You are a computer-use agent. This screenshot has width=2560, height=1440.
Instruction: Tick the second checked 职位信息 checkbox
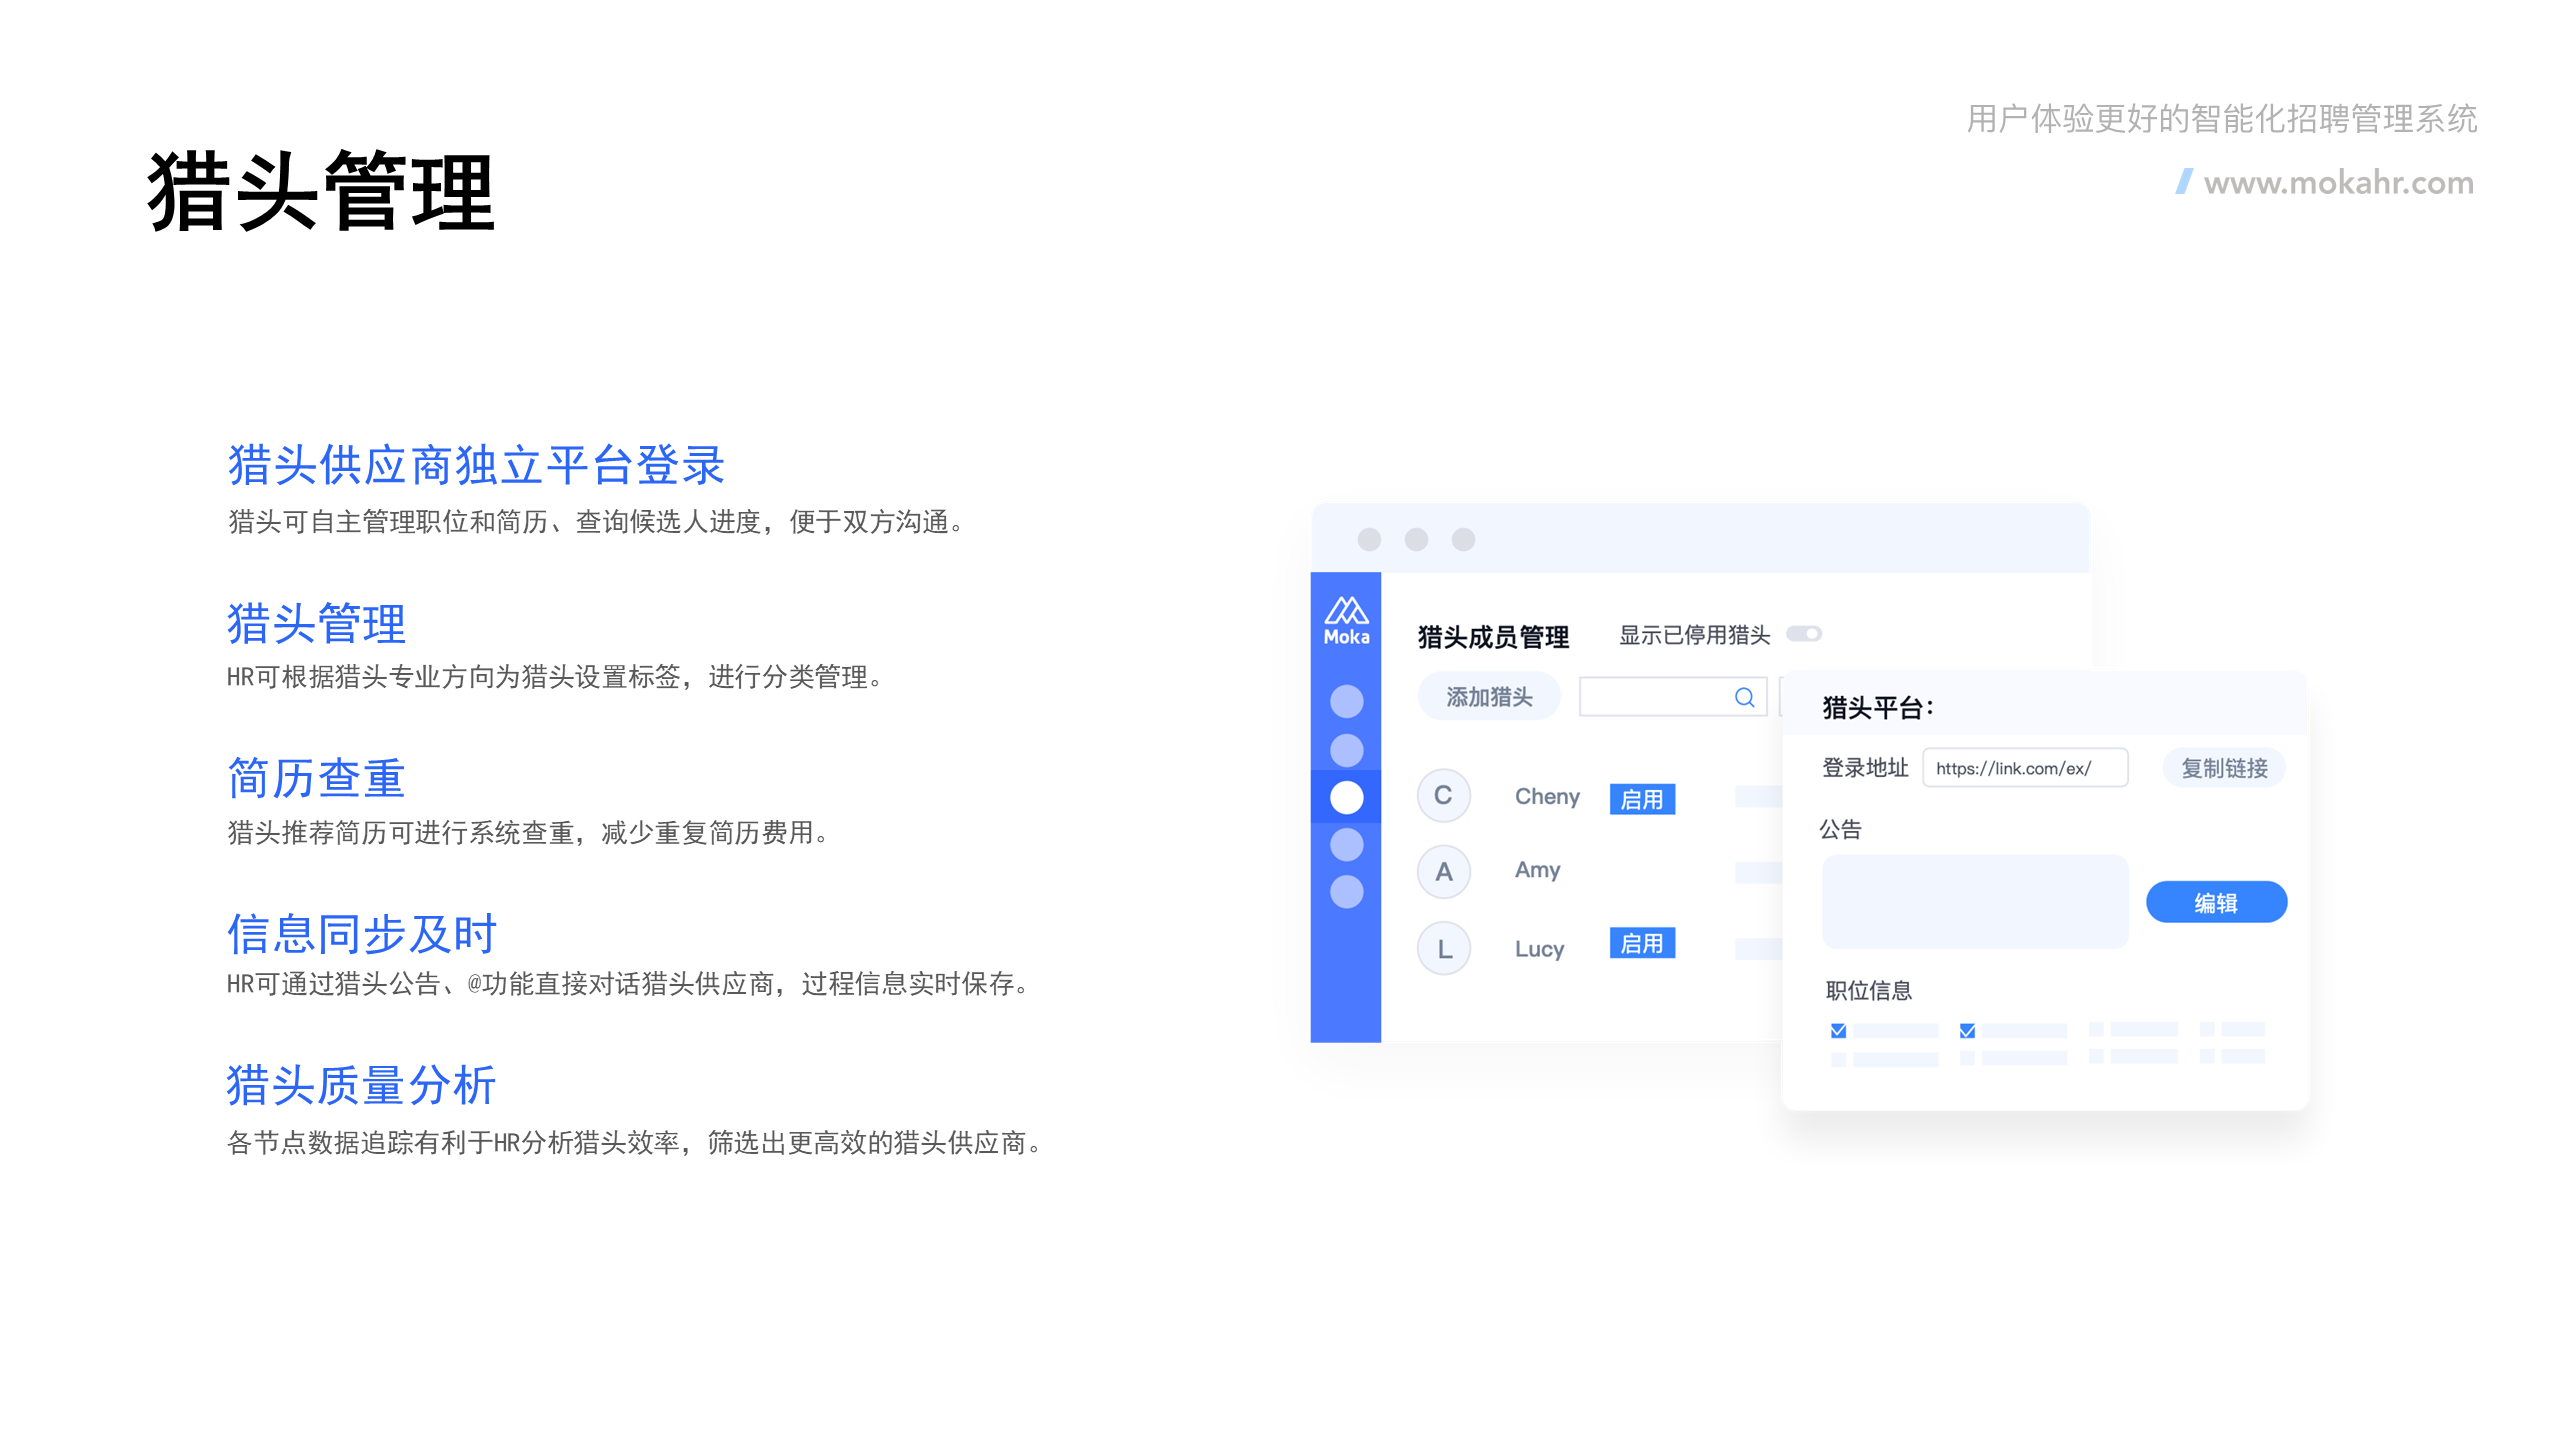click(x=1967, y=1030)
